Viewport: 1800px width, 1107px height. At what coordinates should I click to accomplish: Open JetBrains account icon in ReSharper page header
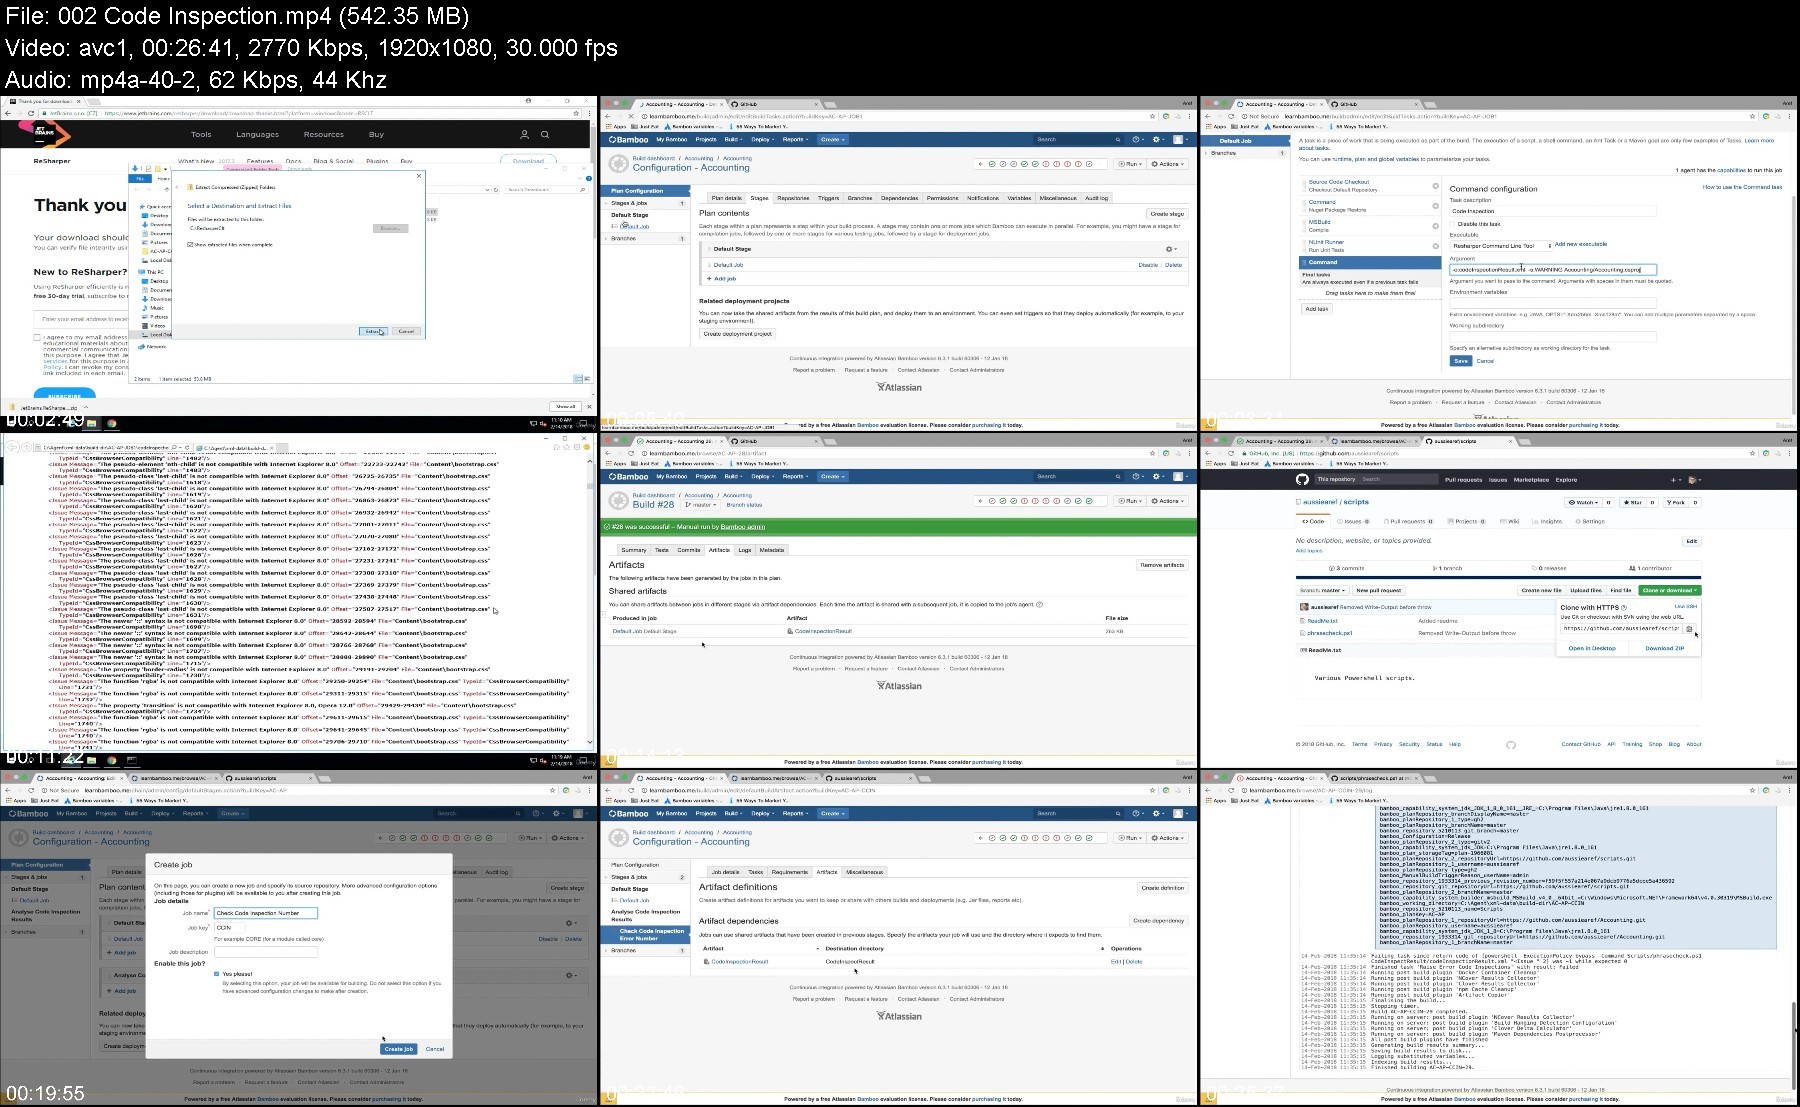coord(524,134)
